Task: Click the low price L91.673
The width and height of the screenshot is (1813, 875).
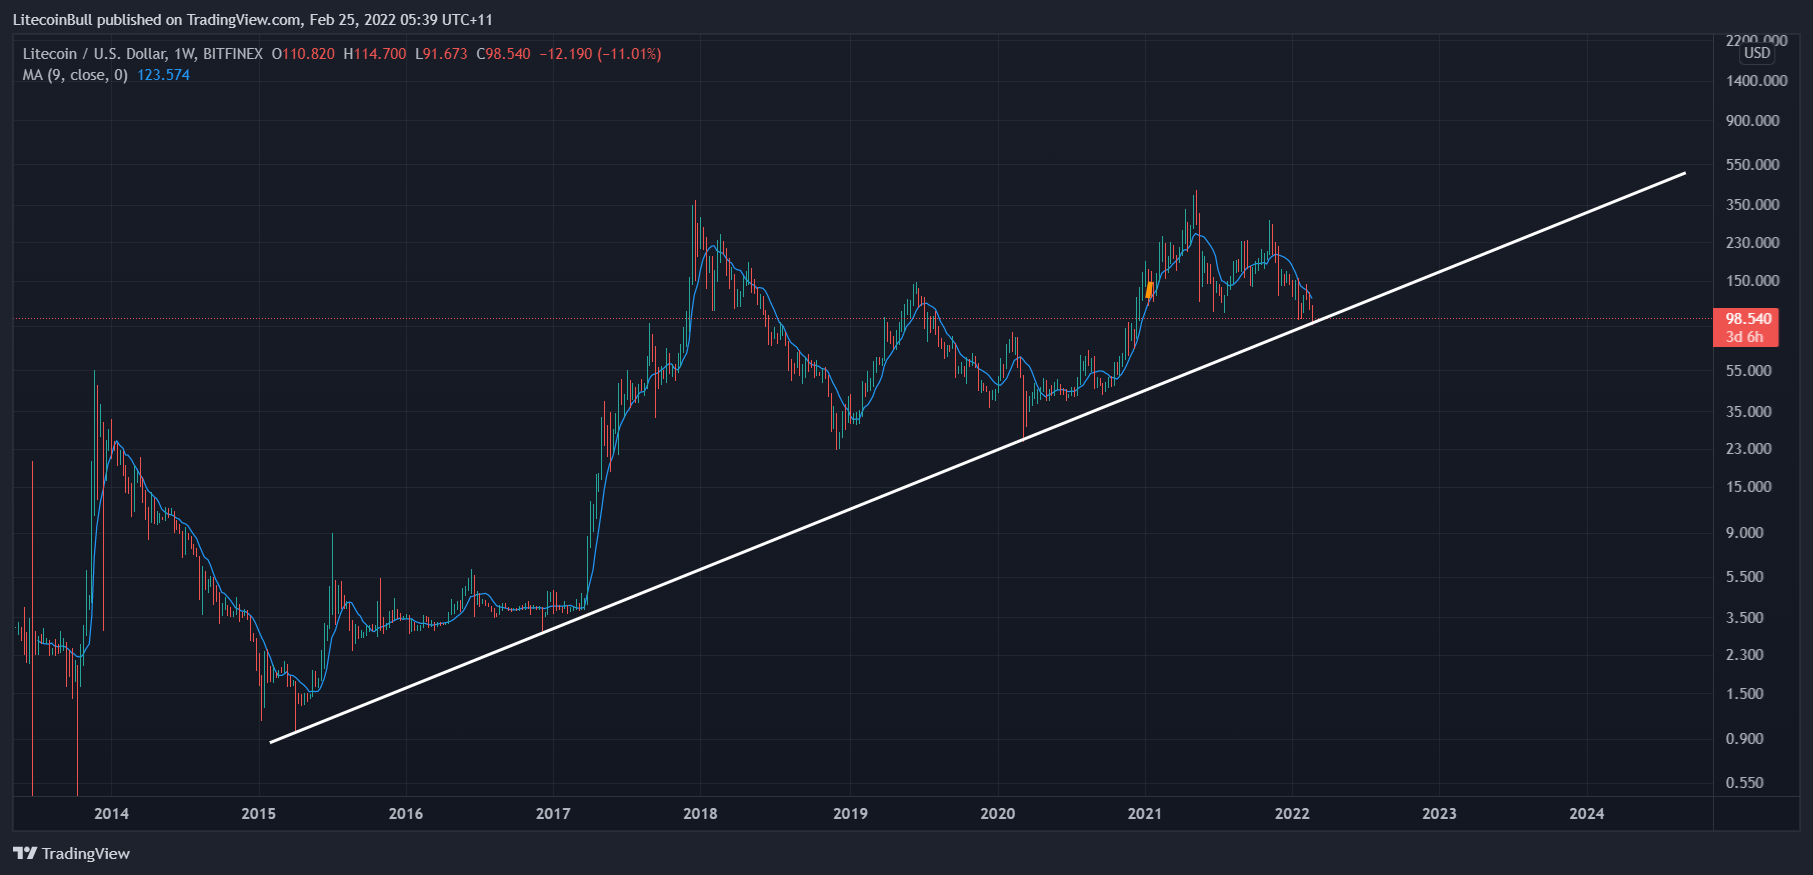Action: [441, 54]
